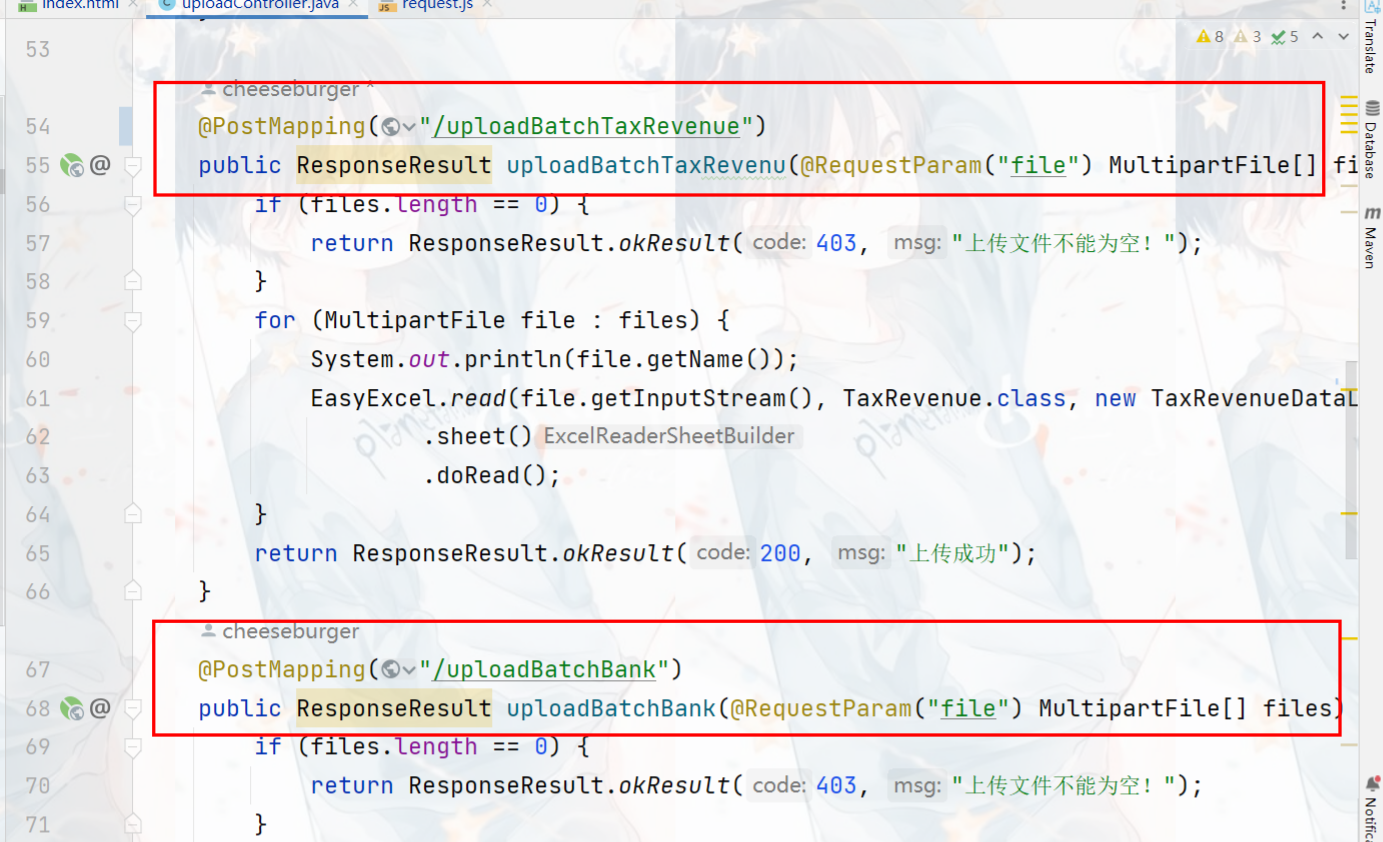Image resolution: width=1383 pixels, height=842 pixels.
Task: Collapse the if block fold marker at line 69
Action: click(133, 748)
